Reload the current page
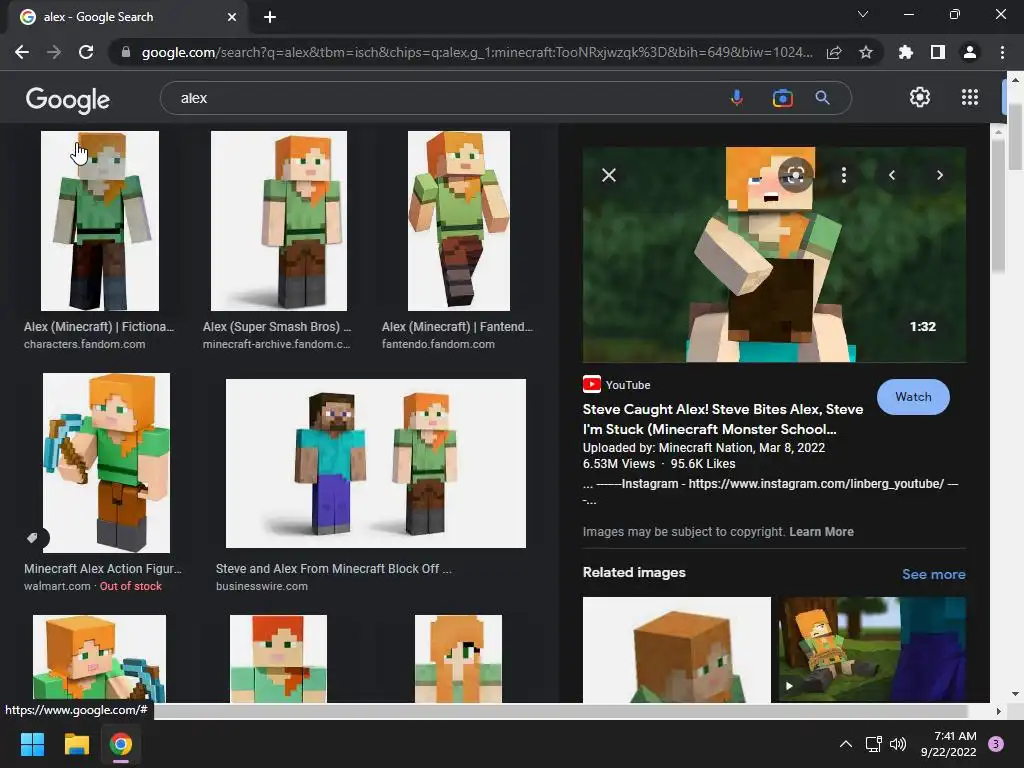Screen dimensions: 1024x768 click(x=86, y=52)
